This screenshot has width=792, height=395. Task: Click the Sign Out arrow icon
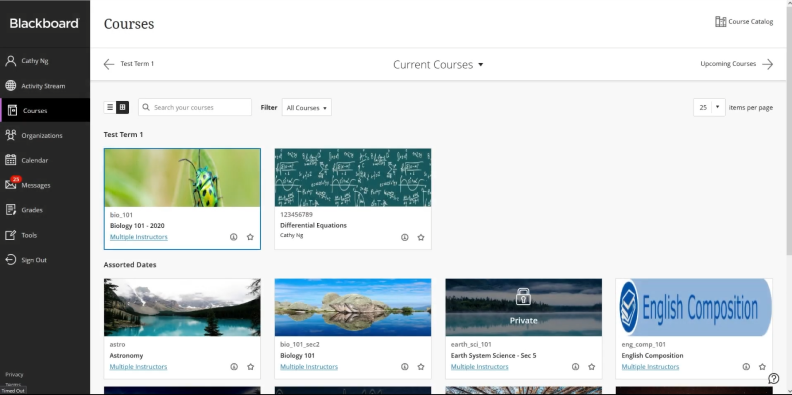(x=11, y=260)
